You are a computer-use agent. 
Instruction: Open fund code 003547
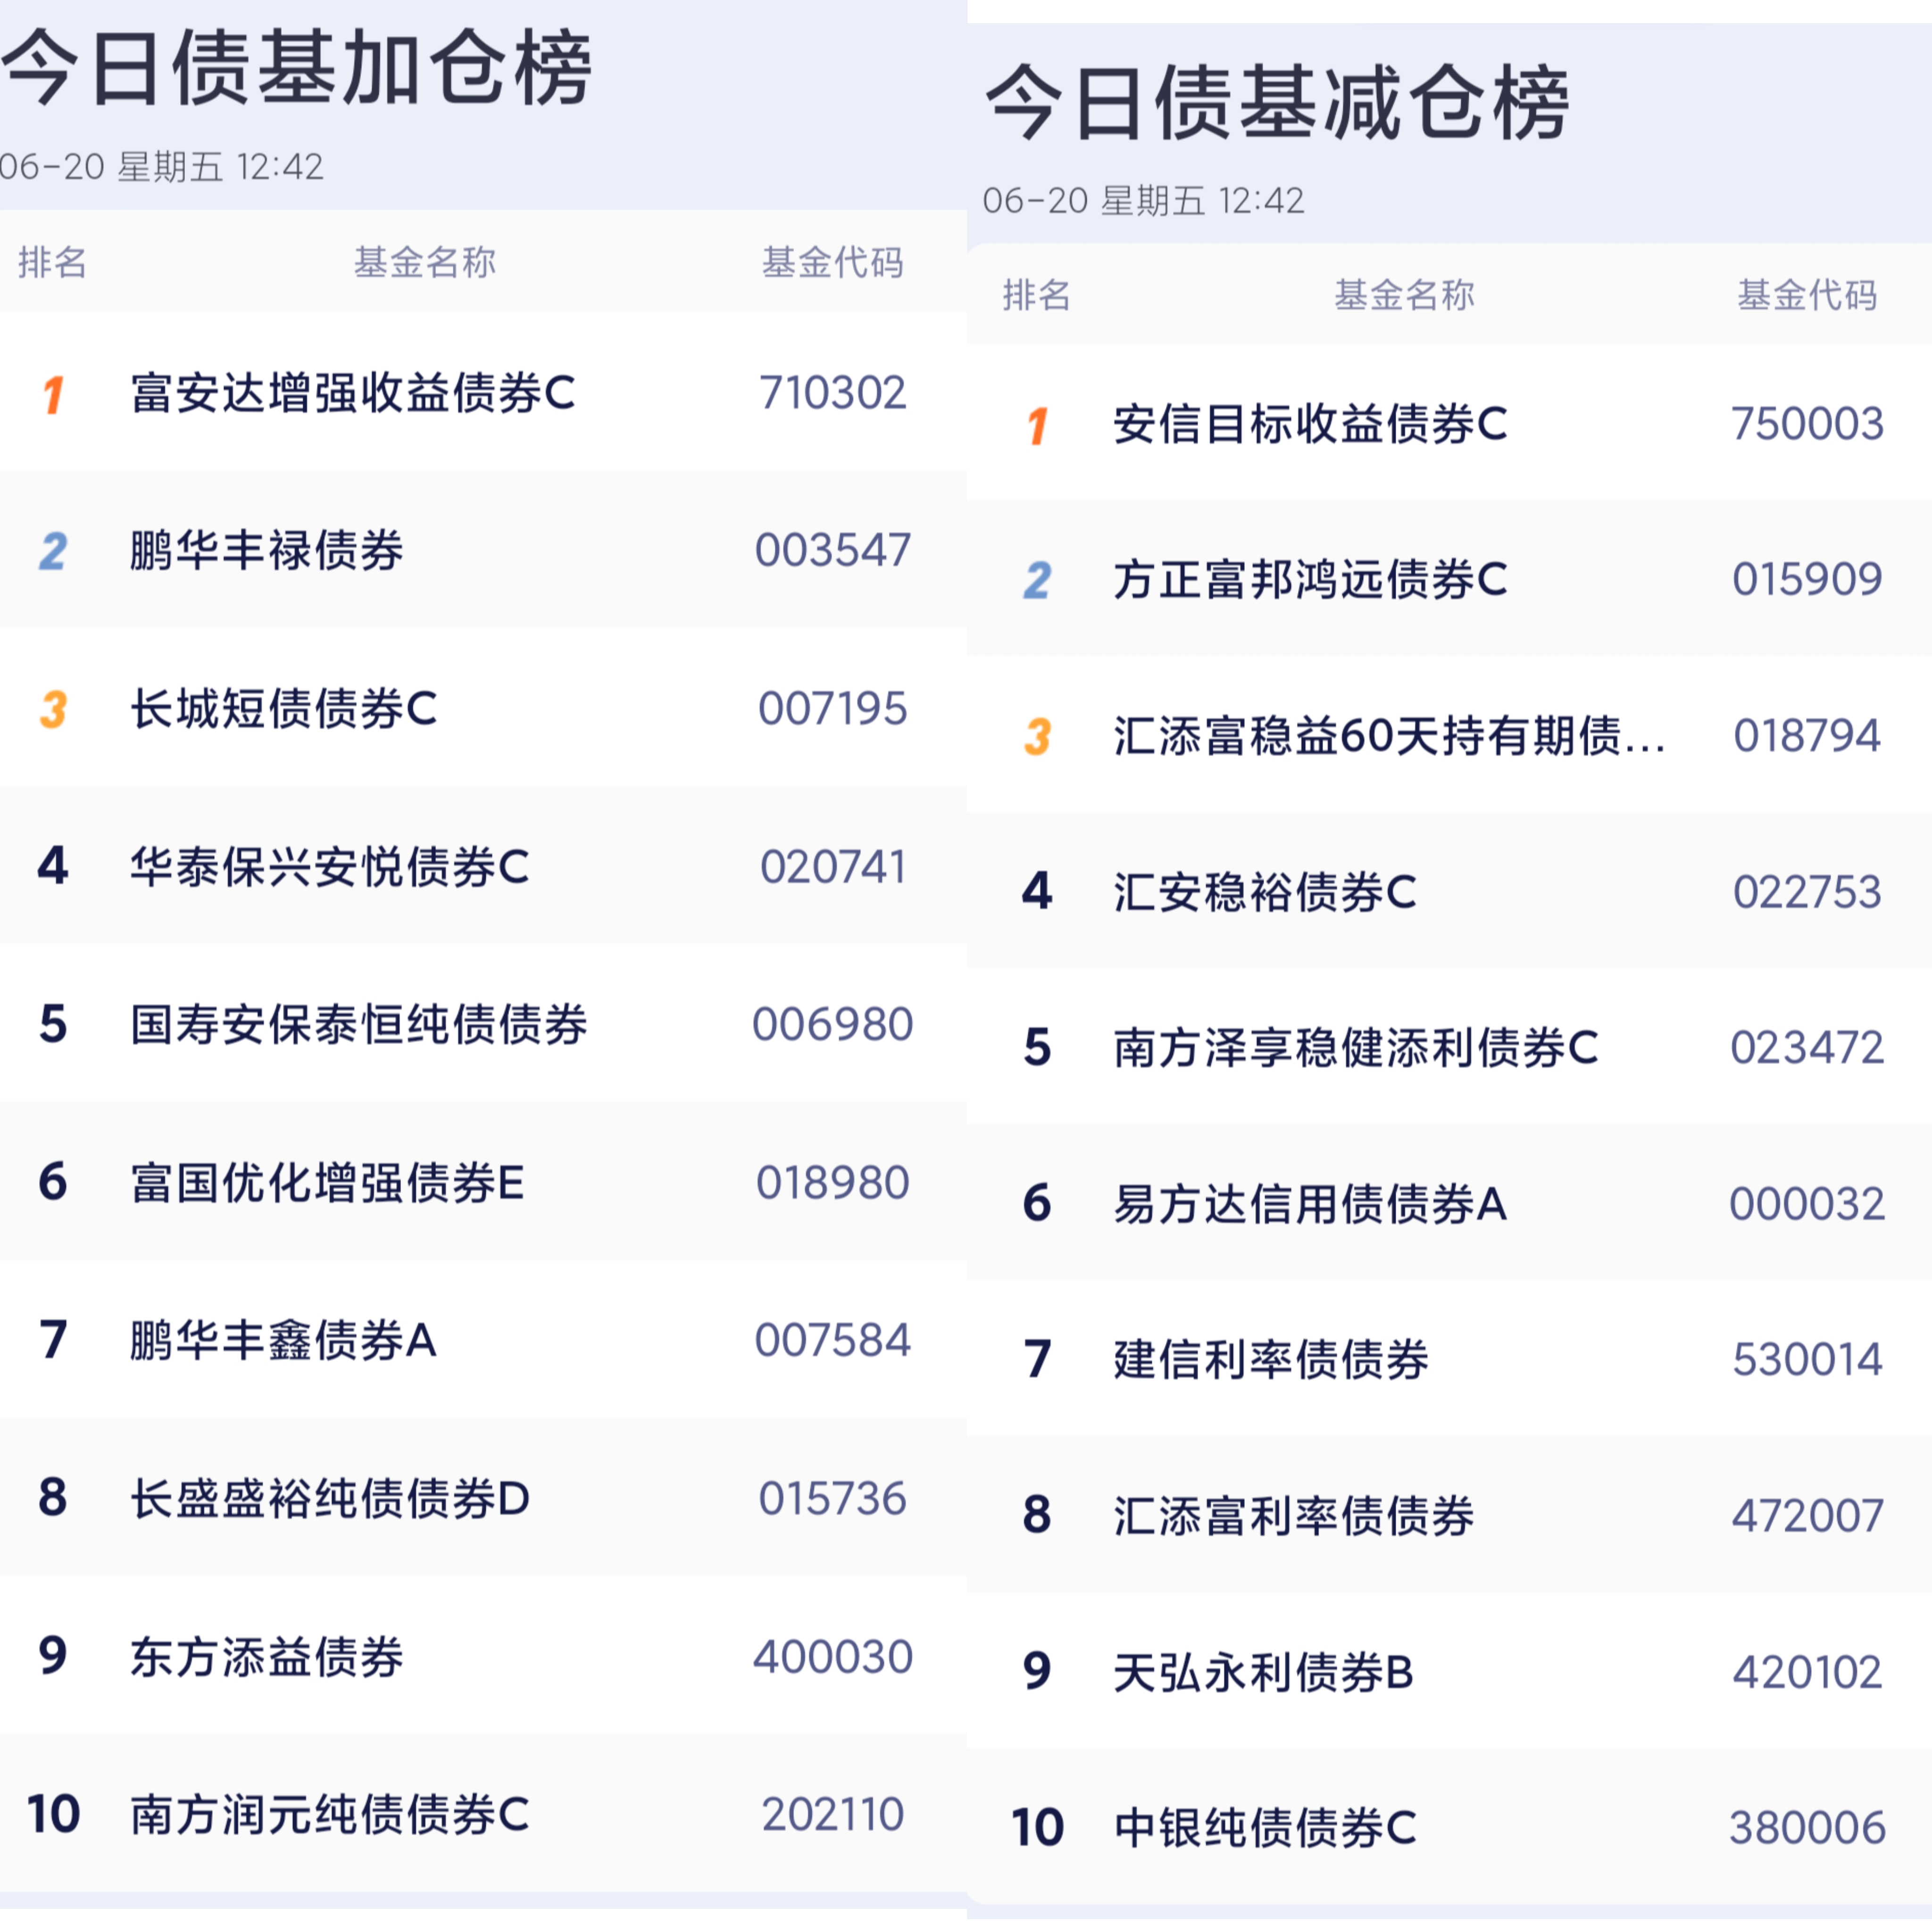click(833, 550)
